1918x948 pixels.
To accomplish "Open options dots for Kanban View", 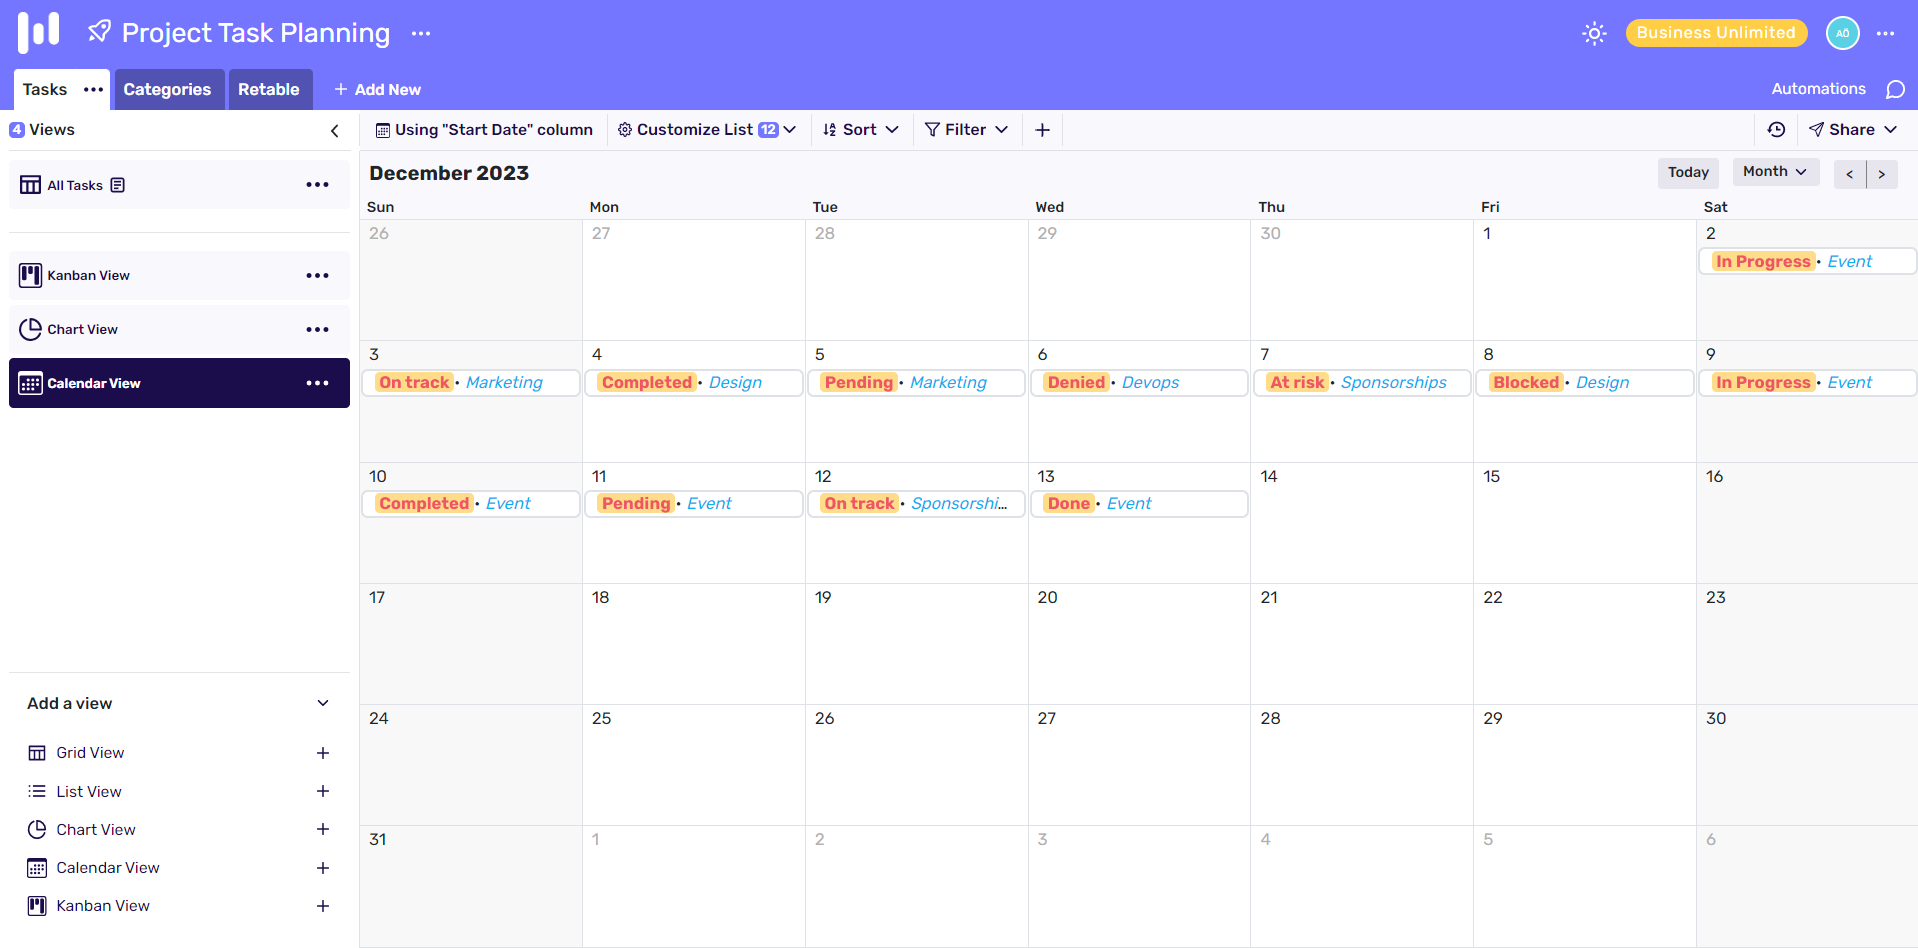I will coord(317,276).
